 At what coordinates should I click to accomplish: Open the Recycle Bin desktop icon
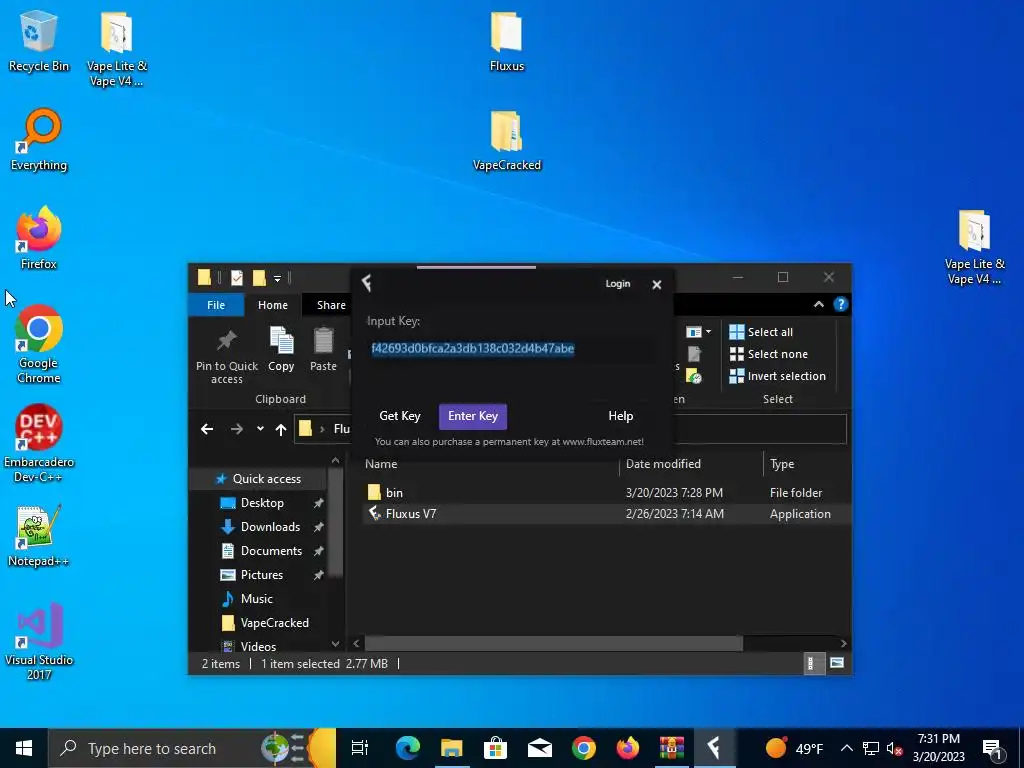[x=39, y=40]
